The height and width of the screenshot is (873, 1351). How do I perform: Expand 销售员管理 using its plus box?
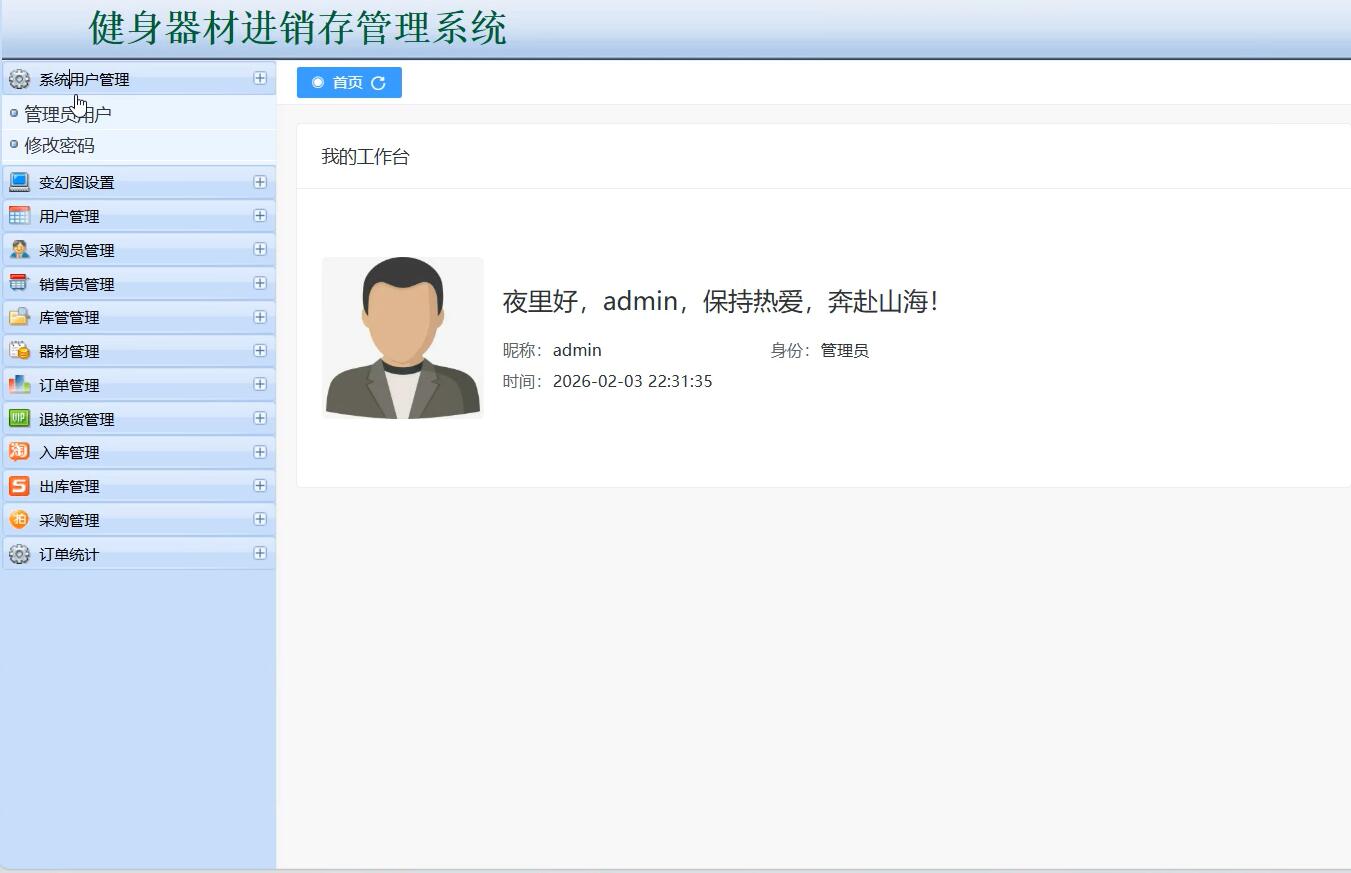point(260,283)
